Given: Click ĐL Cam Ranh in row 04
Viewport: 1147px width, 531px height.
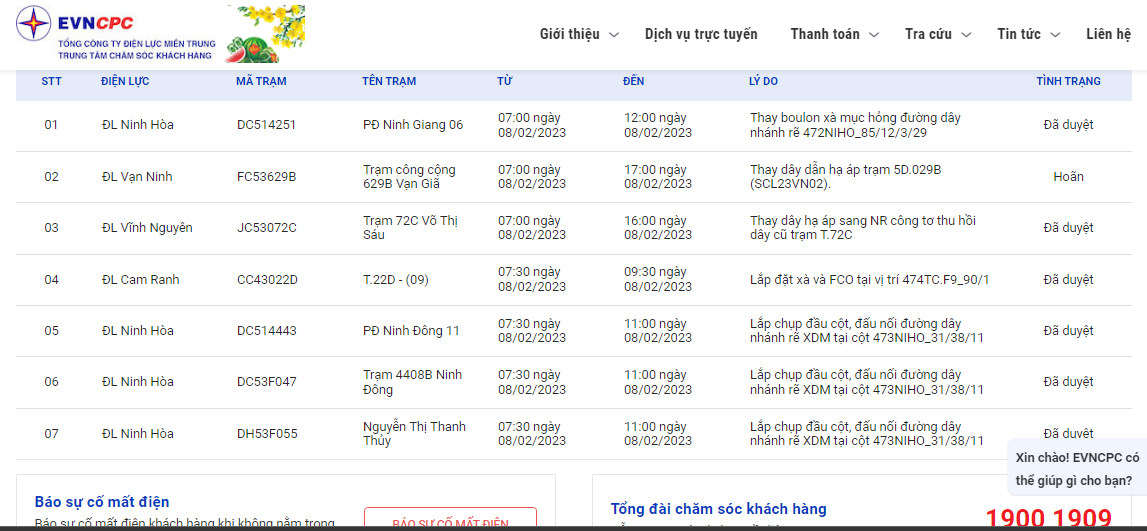Looking at the screenshot, I should (140, 280).
